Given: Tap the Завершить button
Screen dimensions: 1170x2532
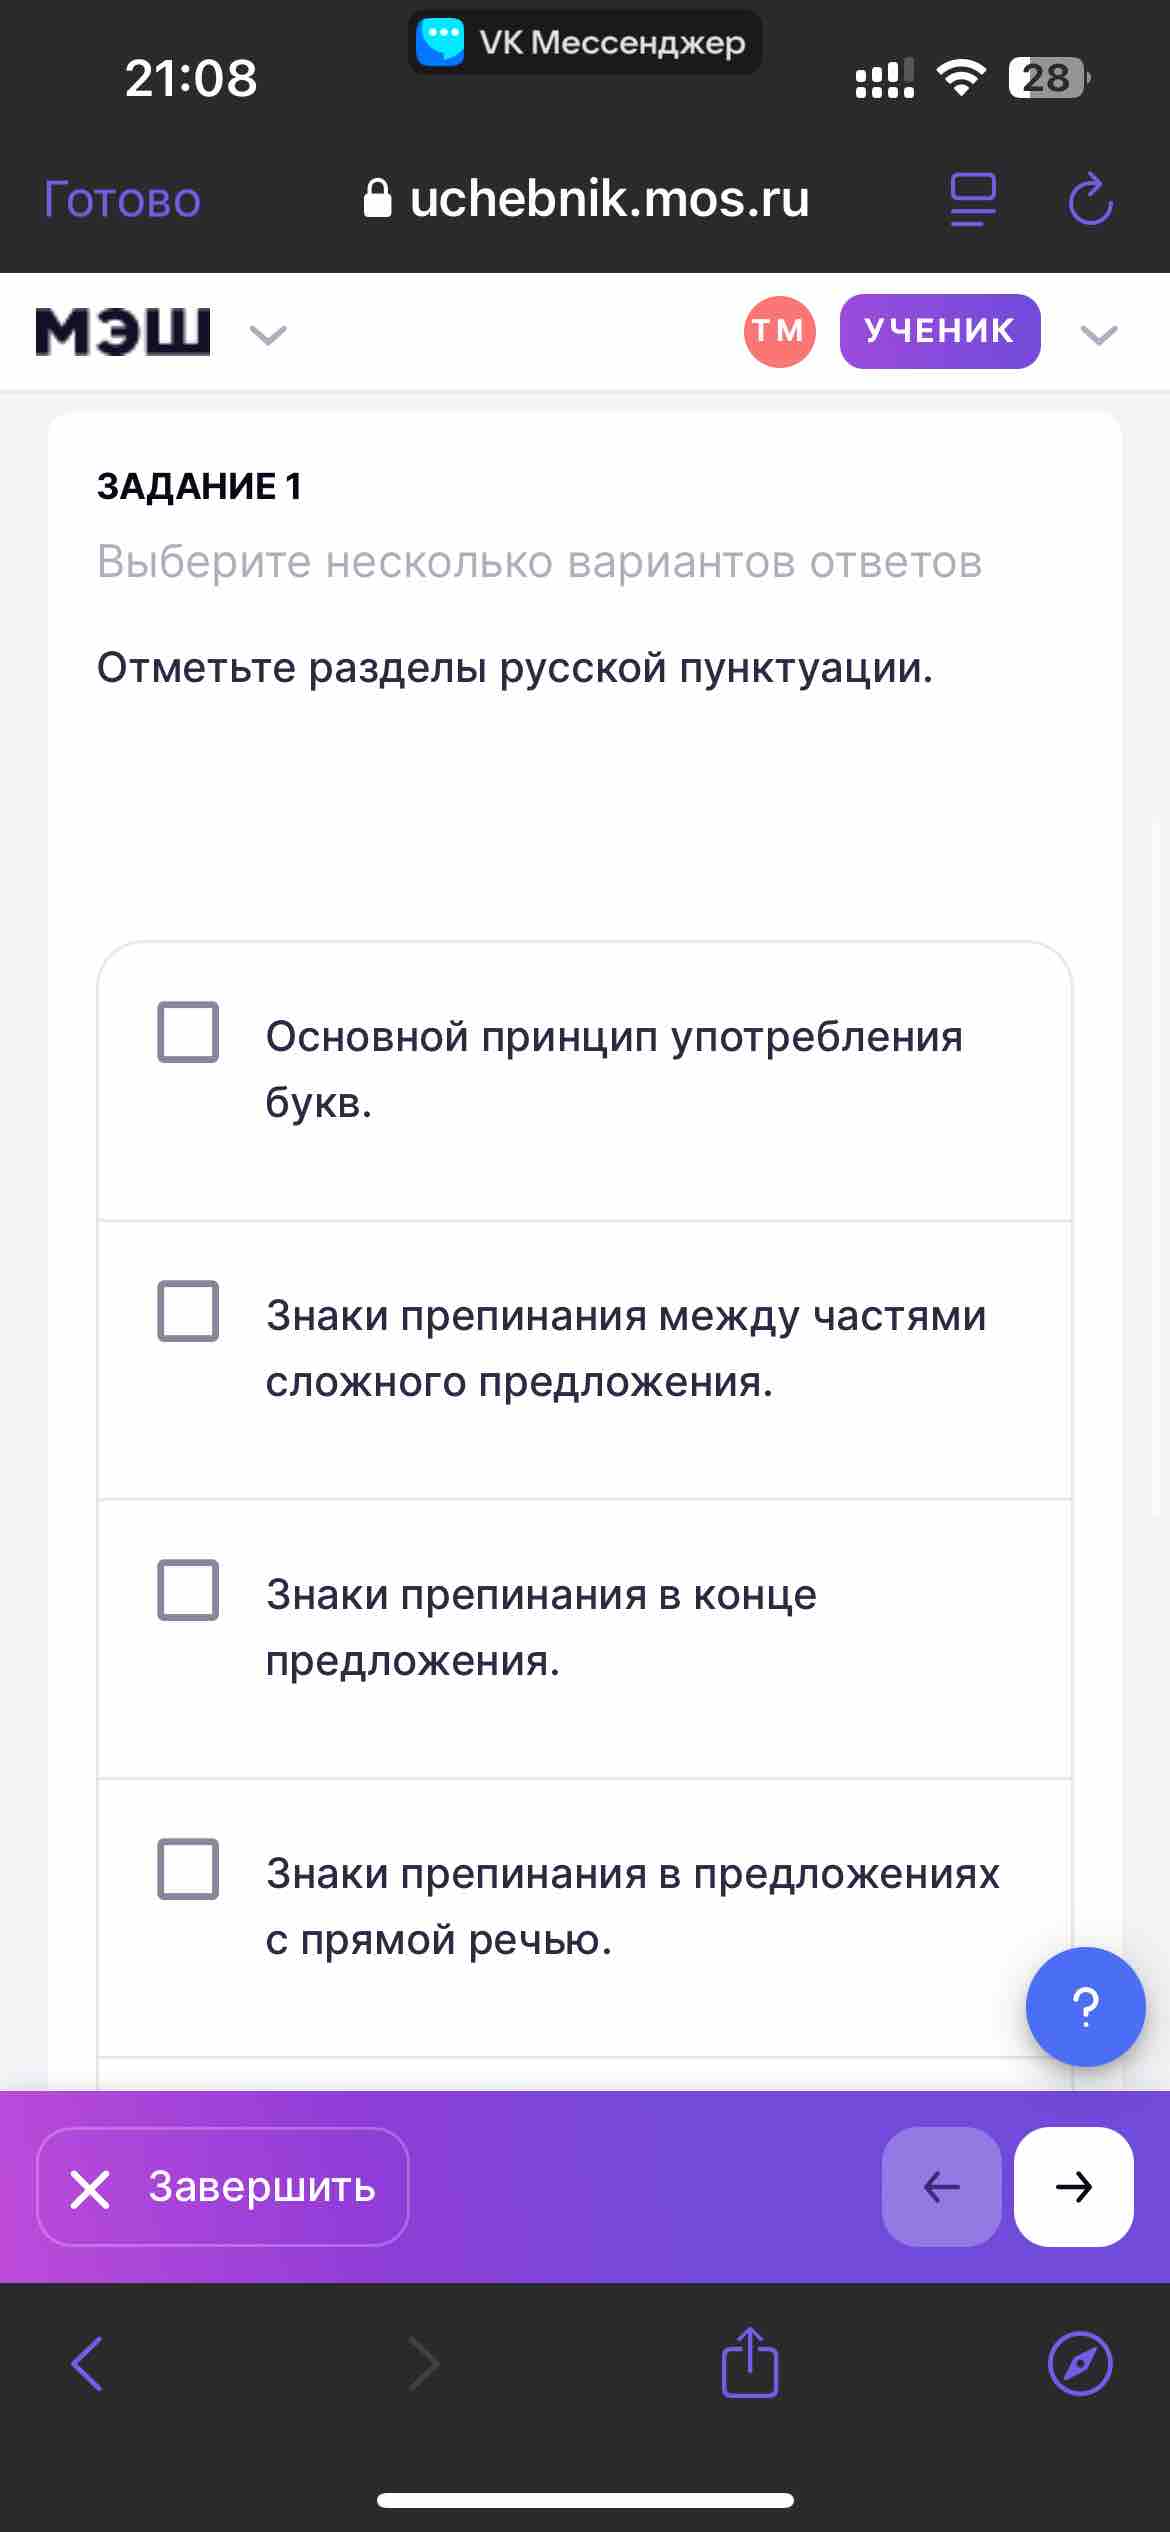Looking at the screenshot, I should [223, 2186].
